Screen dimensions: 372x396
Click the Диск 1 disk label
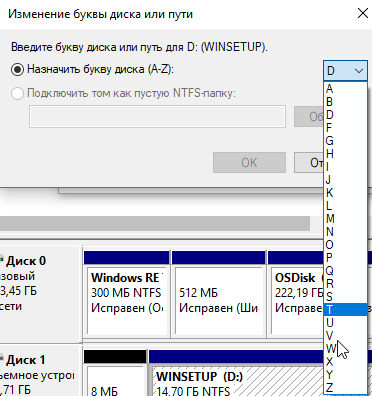point(26,360)
